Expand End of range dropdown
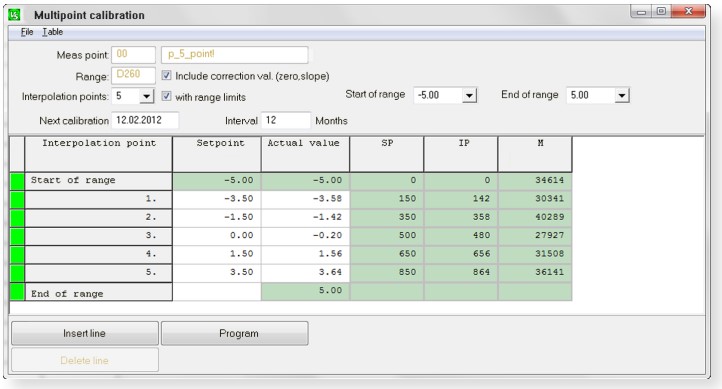The height and width of the screenshot is (389, 722). (622, 95)
